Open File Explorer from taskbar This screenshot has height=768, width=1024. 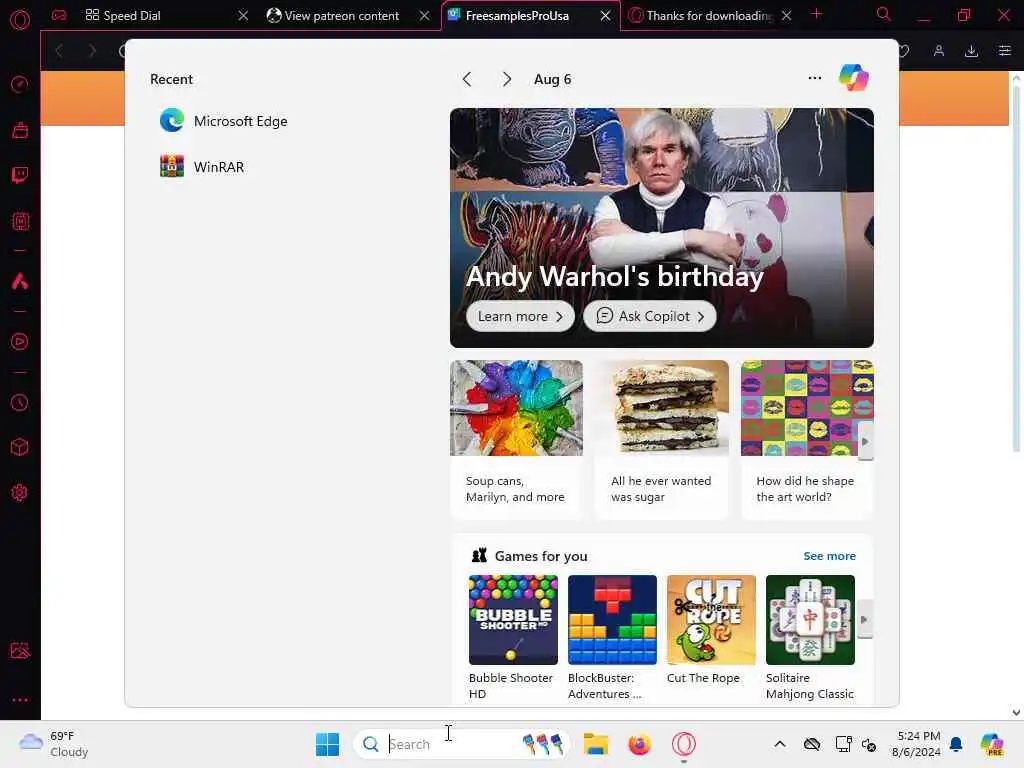pyautogui.click(x=596, y=744)
